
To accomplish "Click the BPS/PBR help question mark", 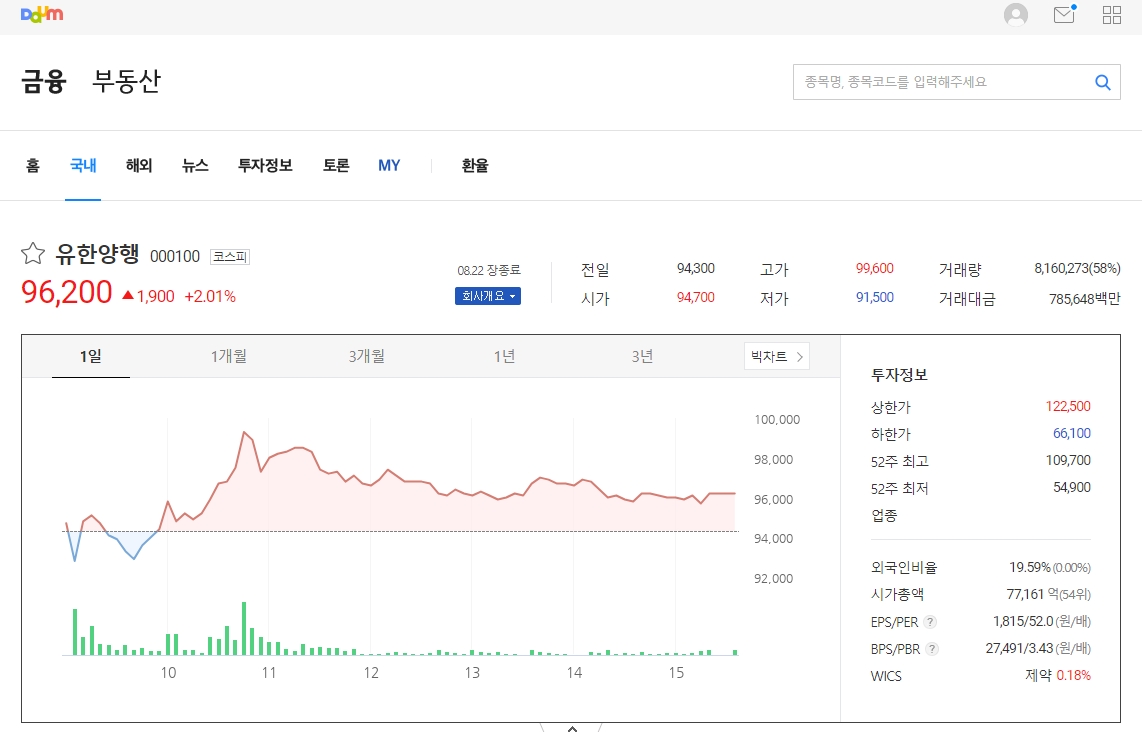I will [x=933, y=648].
